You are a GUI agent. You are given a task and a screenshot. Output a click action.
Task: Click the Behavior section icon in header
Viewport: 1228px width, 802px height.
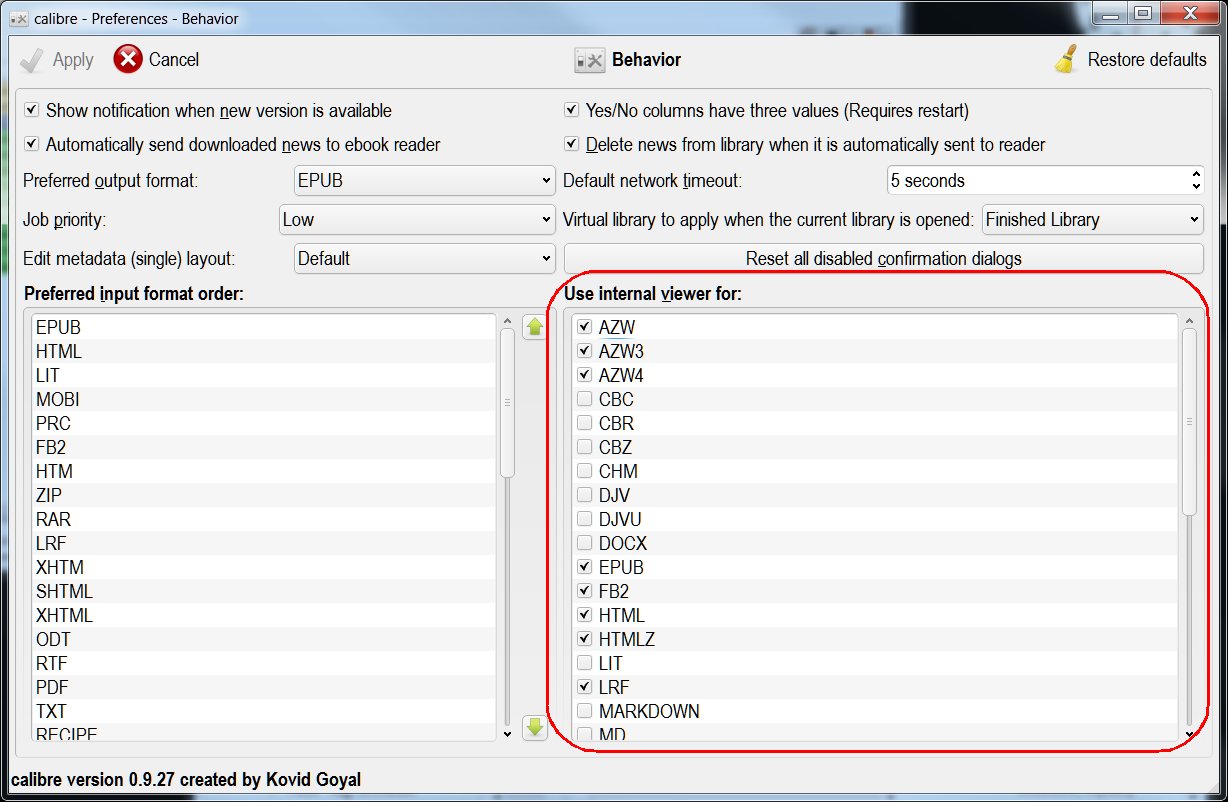click(x=589, y=60)
